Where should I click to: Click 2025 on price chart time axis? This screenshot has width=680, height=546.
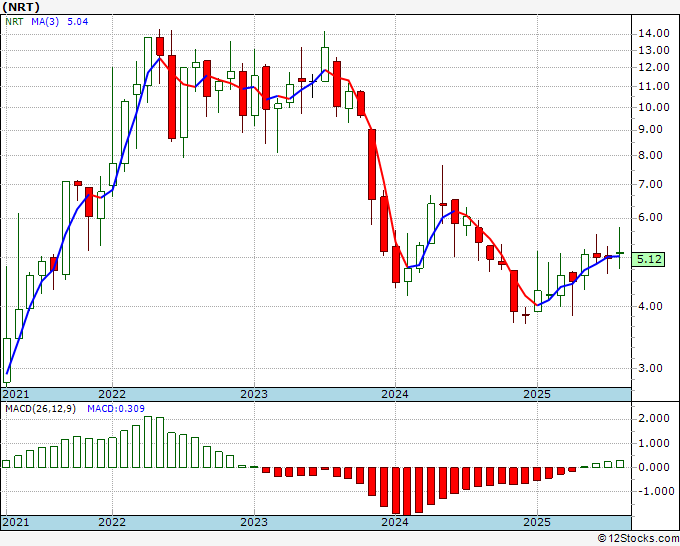[537, 394]
